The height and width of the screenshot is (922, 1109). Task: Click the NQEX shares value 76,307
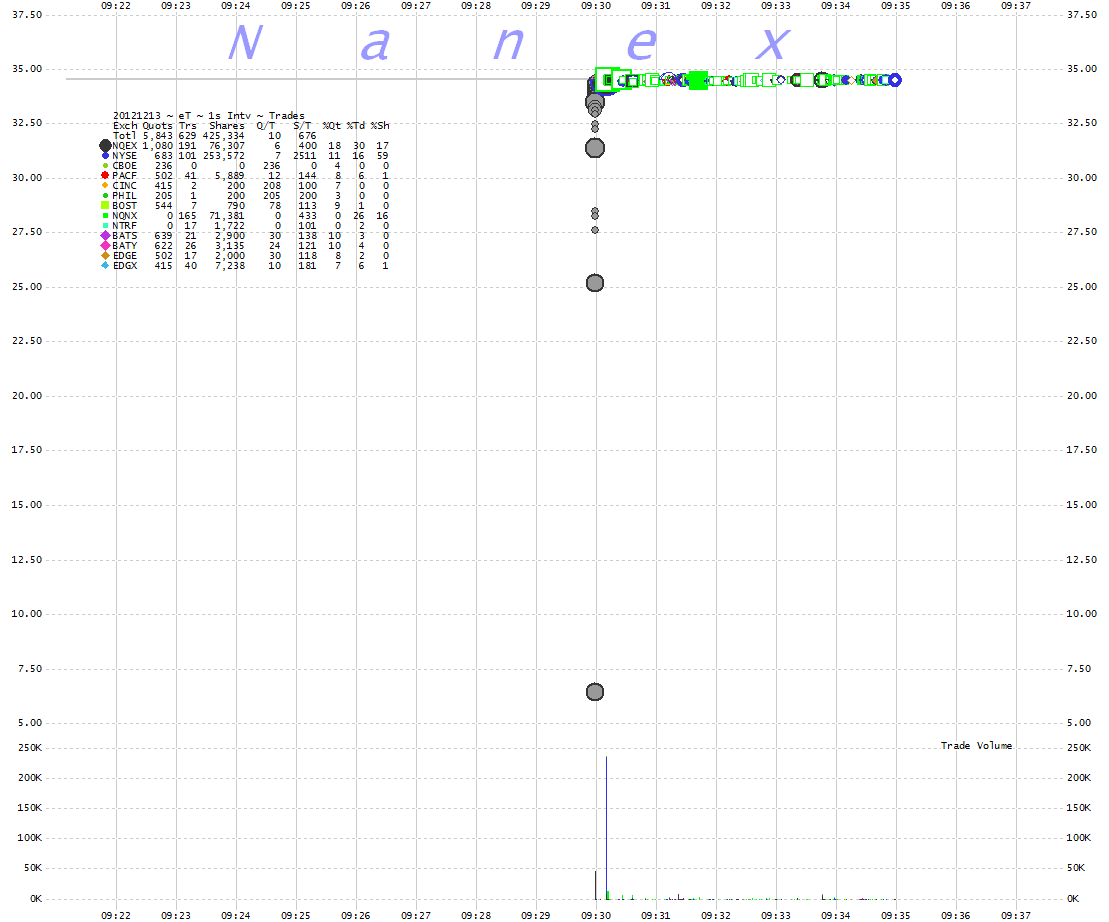[x=226, y=146]
